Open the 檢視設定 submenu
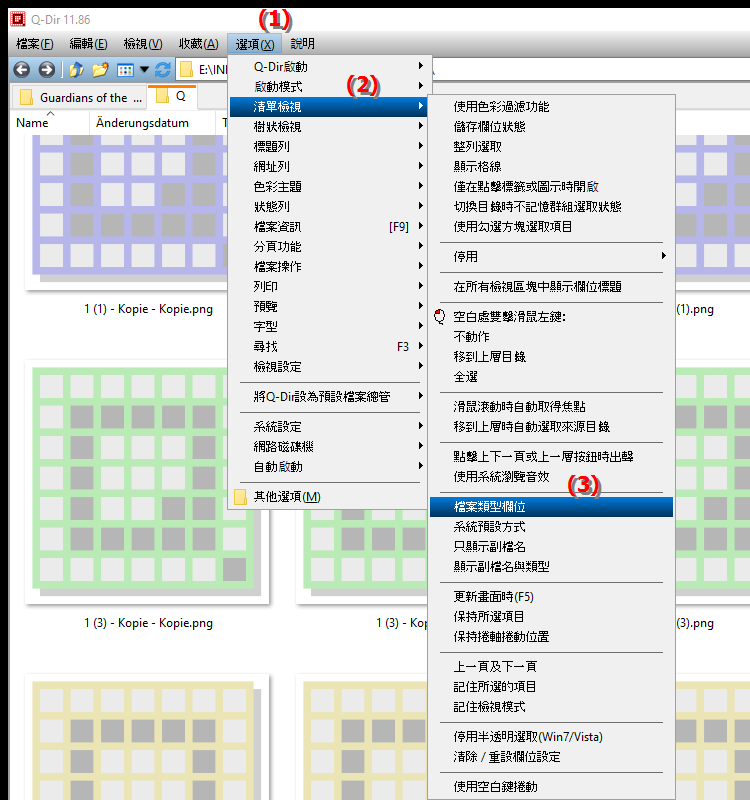Viewport: 750px width, 800px height. click(x=328, y=367)
